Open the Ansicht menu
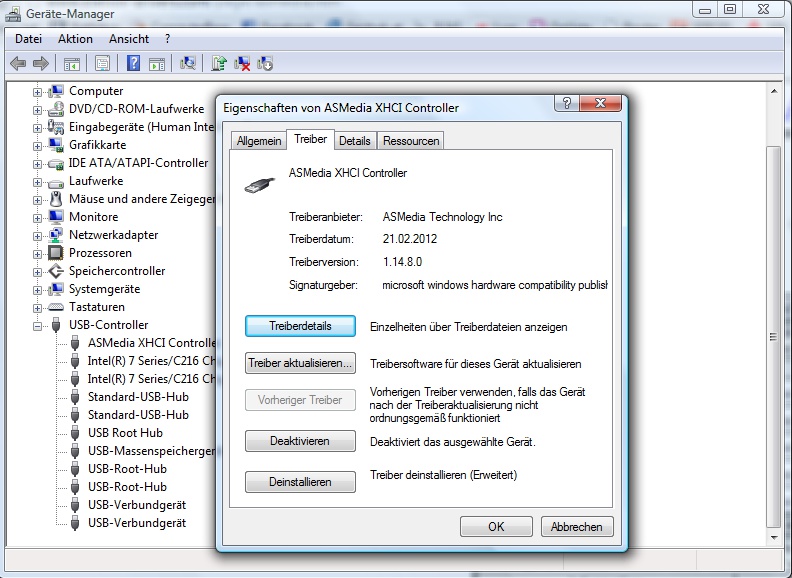 tap(129, 39)
